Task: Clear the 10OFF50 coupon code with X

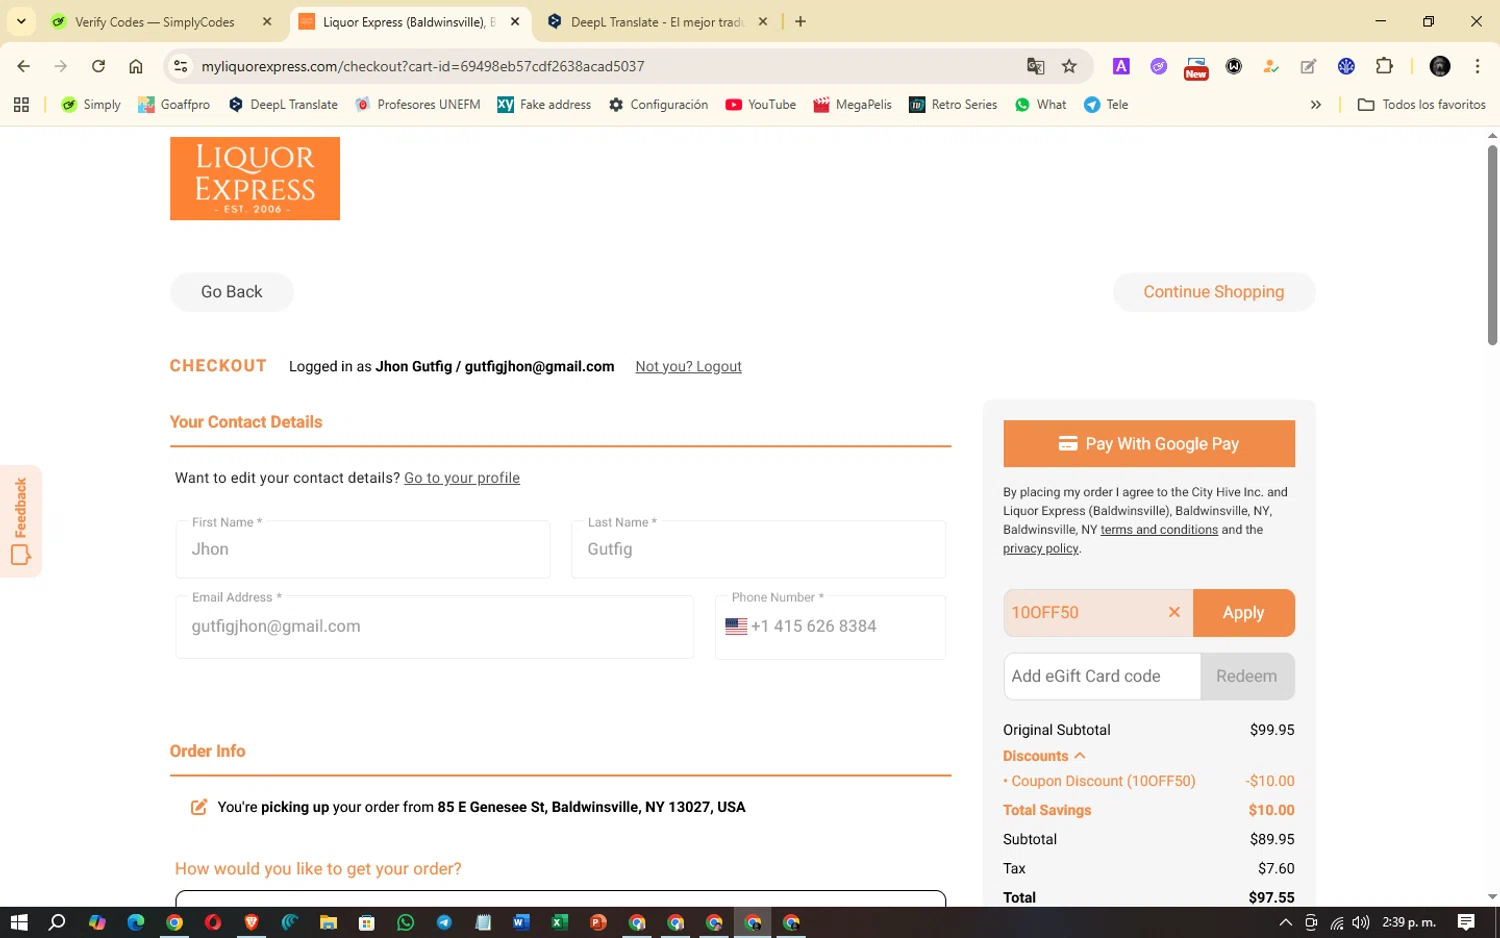Action: (1174, 612)
